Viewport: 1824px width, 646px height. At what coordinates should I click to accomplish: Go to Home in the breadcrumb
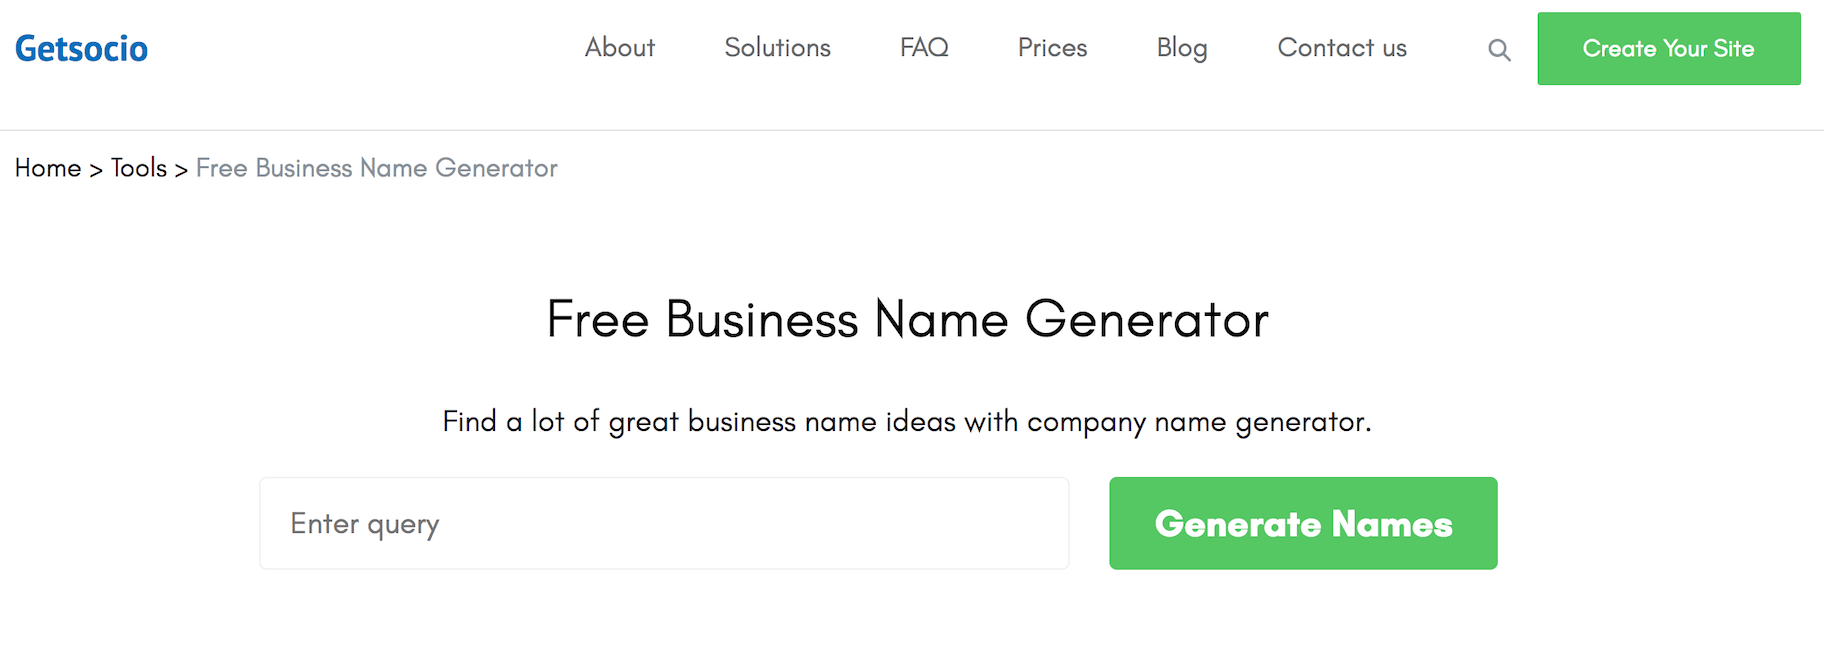pyautogui.click(x=48, y=168)
